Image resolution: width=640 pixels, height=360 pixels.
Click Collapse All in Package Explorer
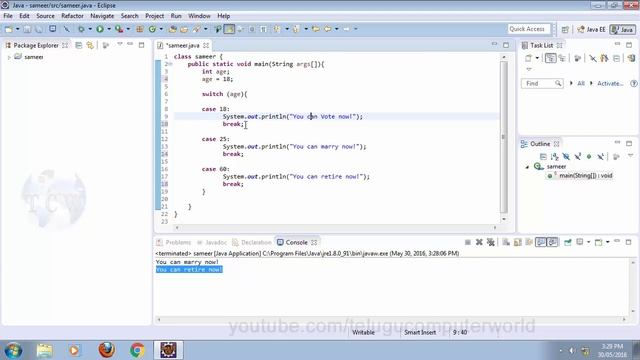click(x=79, y=45)
